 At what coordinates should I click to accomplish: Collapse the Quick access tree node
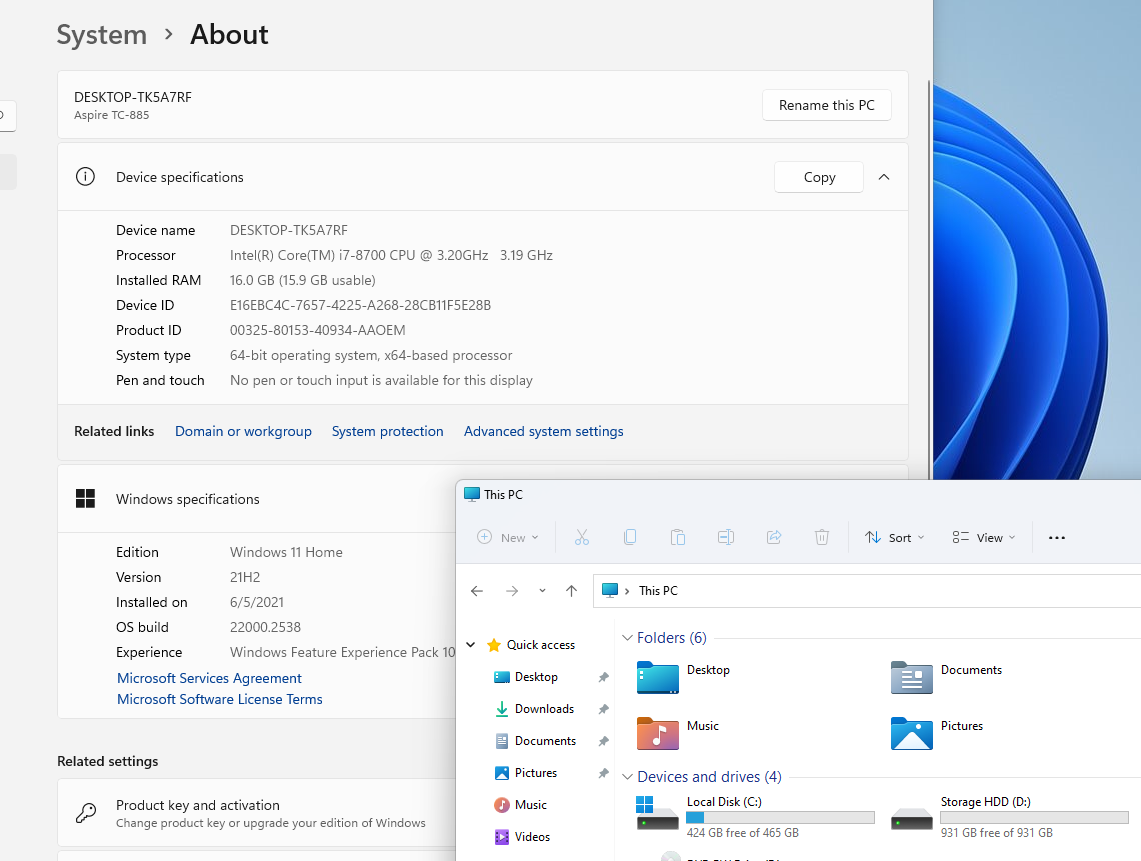[471, 645]
